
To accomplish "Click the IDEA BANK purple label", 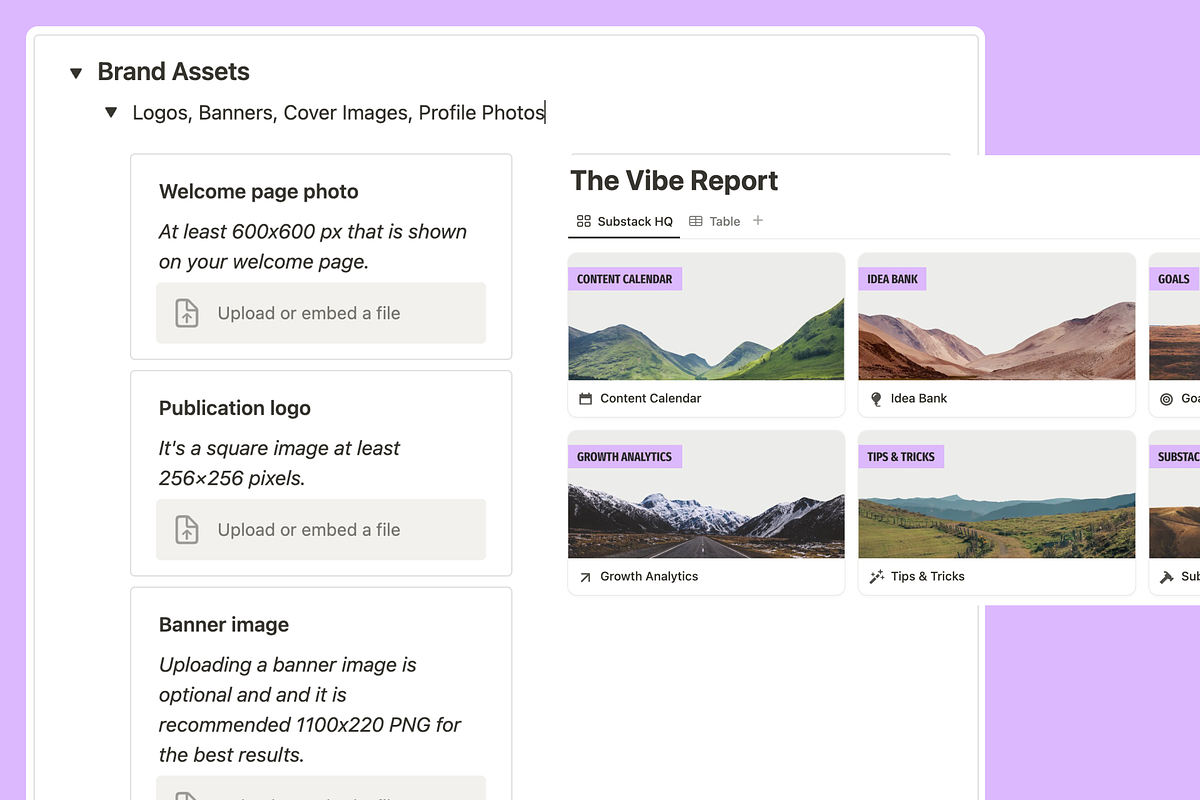I will point(893,279).
